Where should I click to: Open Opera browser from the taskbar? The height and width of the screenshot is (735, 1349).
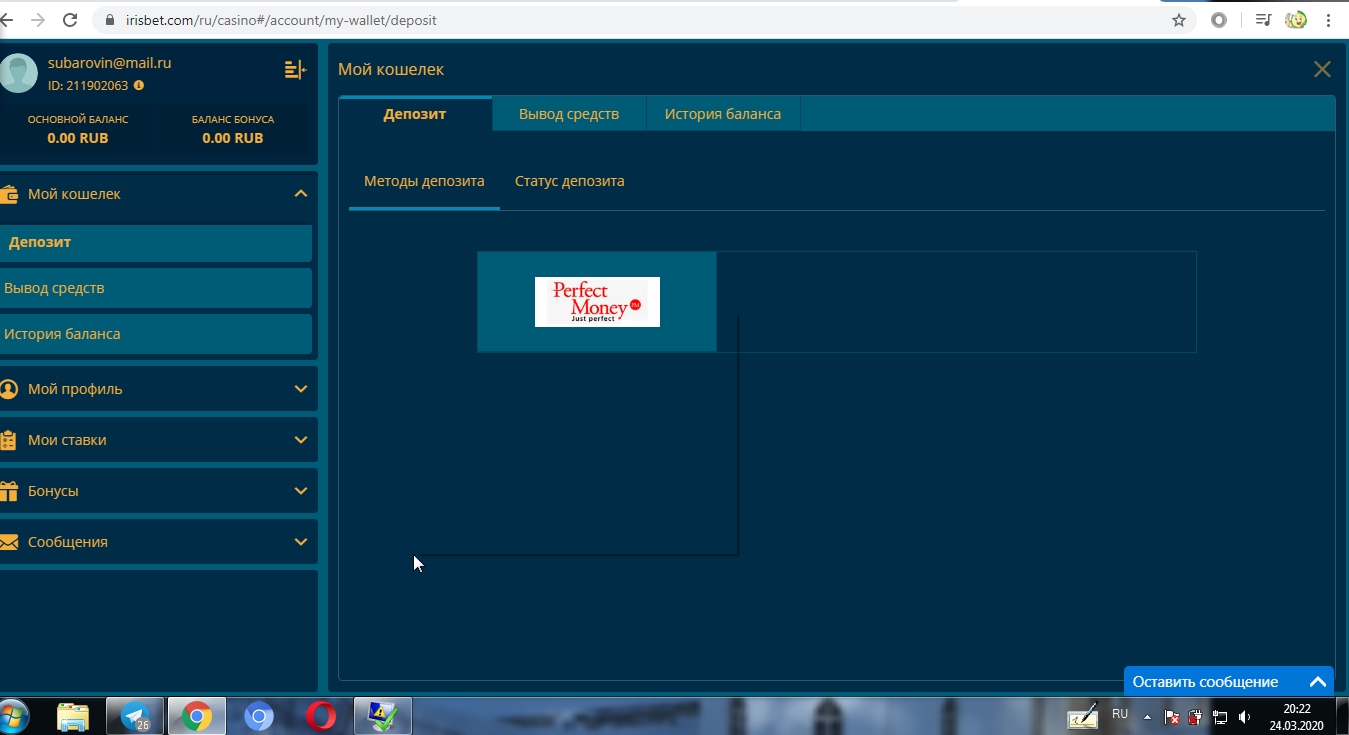click(x=320, y=716)
